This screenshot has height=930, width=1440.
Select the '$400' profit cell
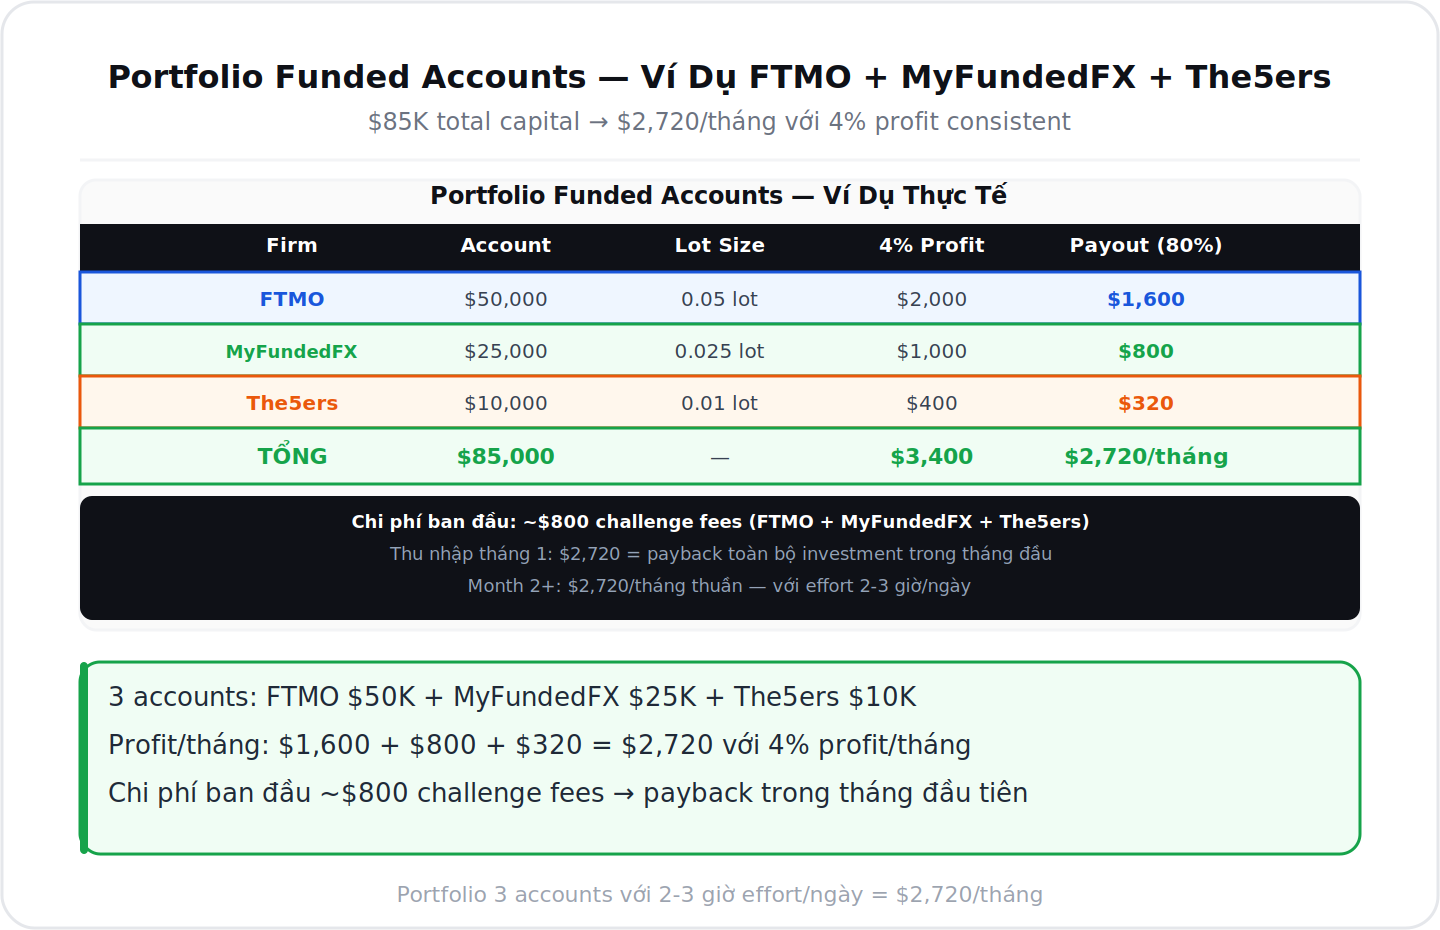pos(932,403)
